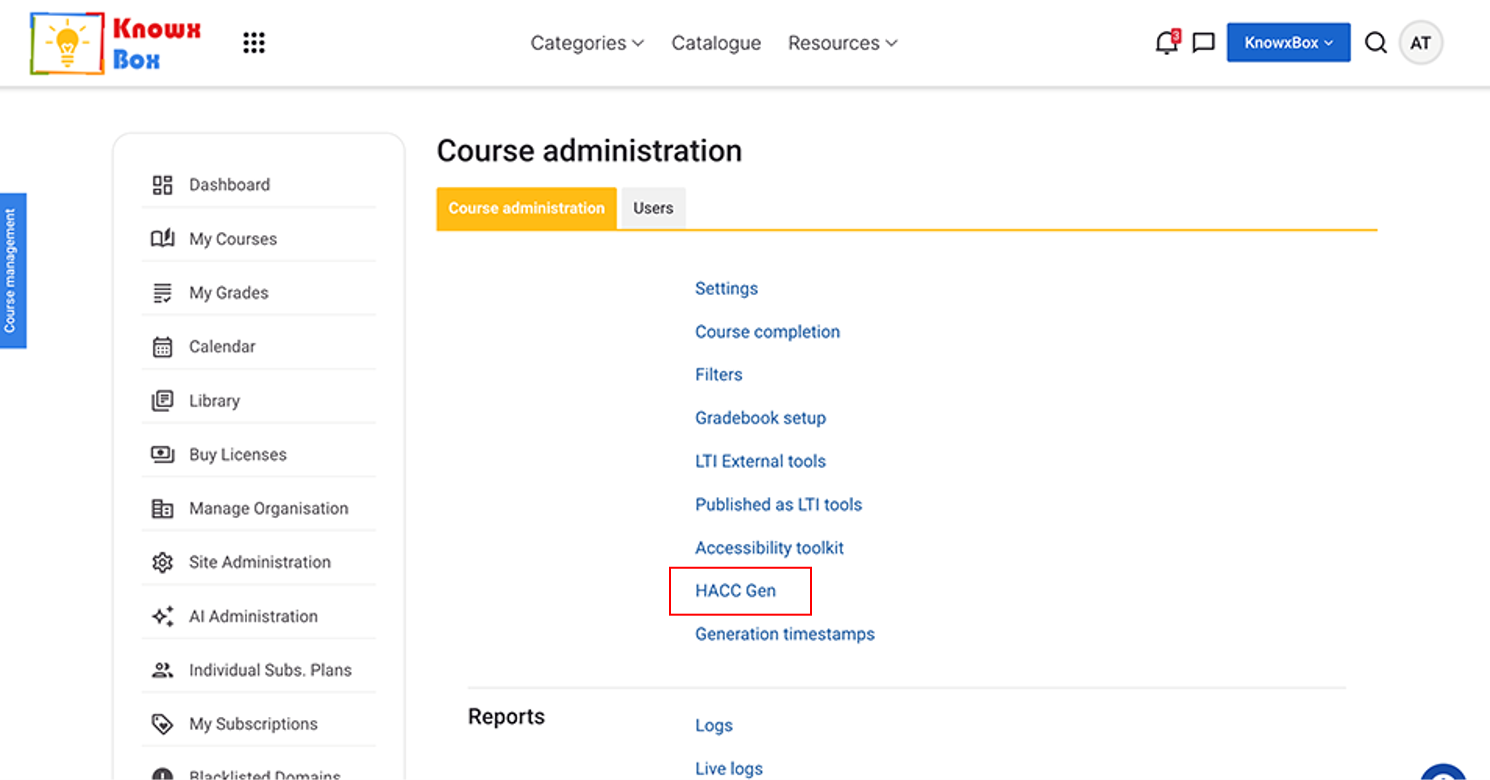Go to Dashboard in sidebar
This screenshot has width=1490, height=780.
click(229, 185)
